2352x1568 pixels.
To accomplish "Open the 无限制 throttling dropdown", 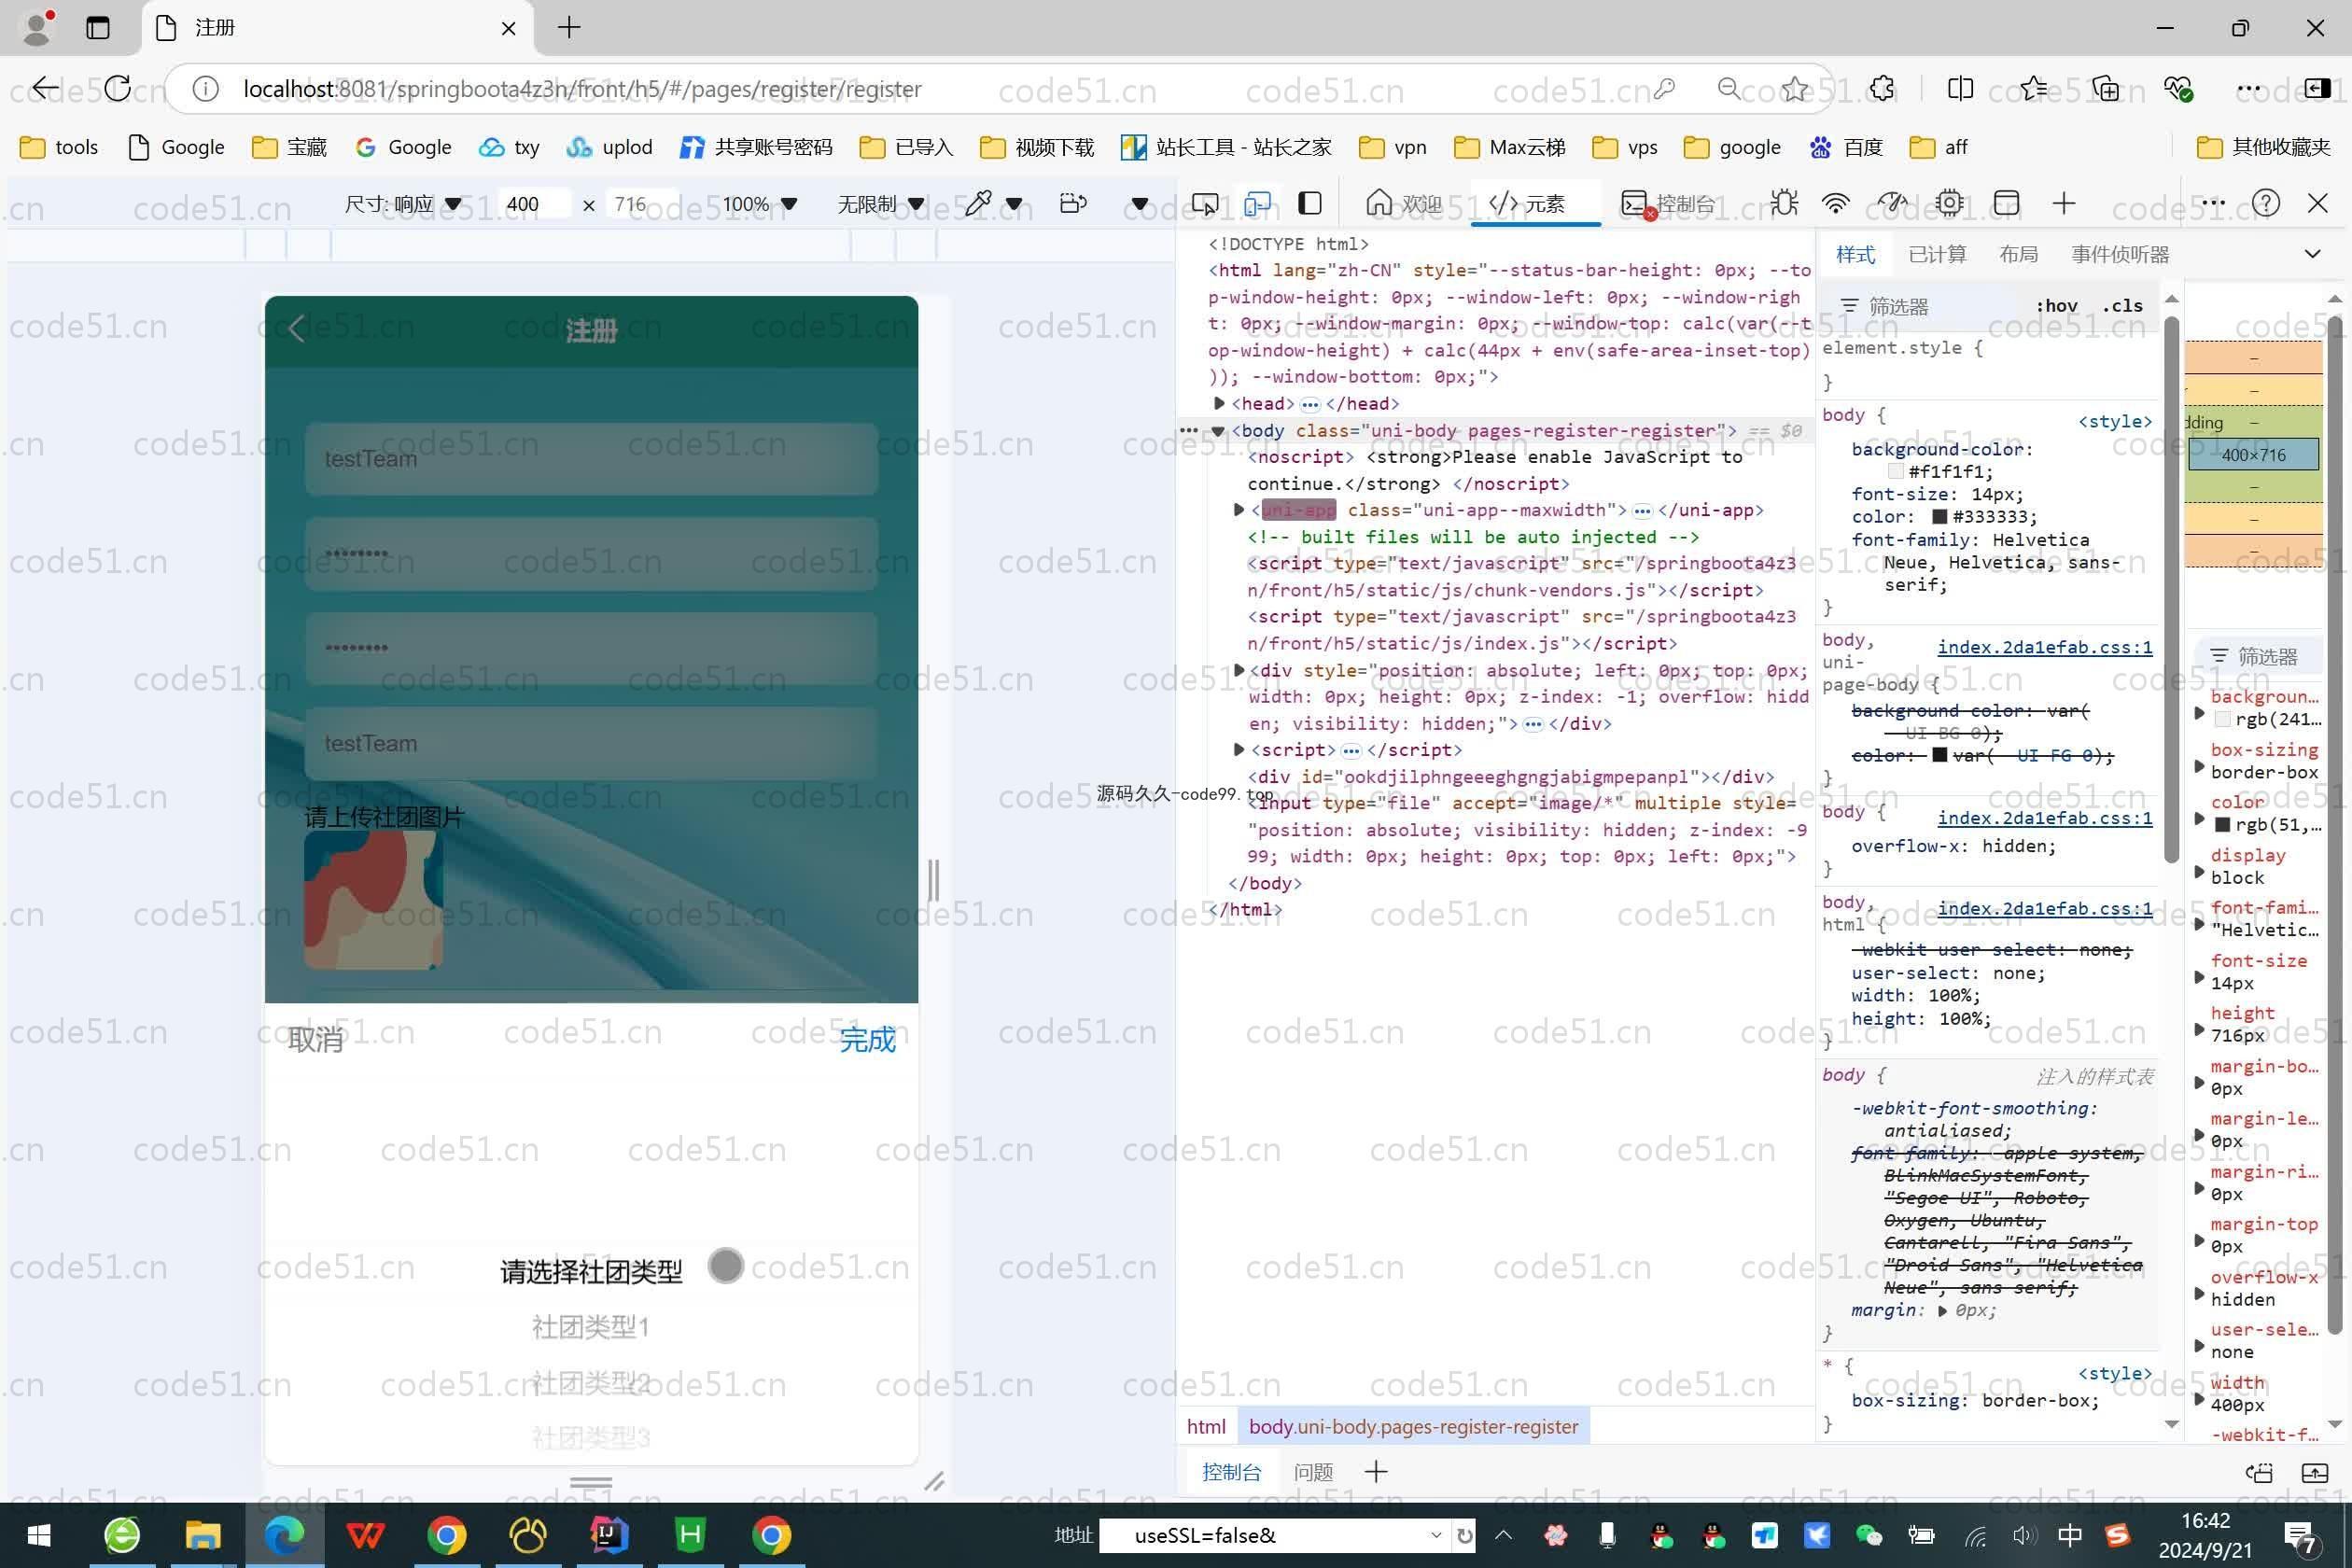I will pos(880,204).
